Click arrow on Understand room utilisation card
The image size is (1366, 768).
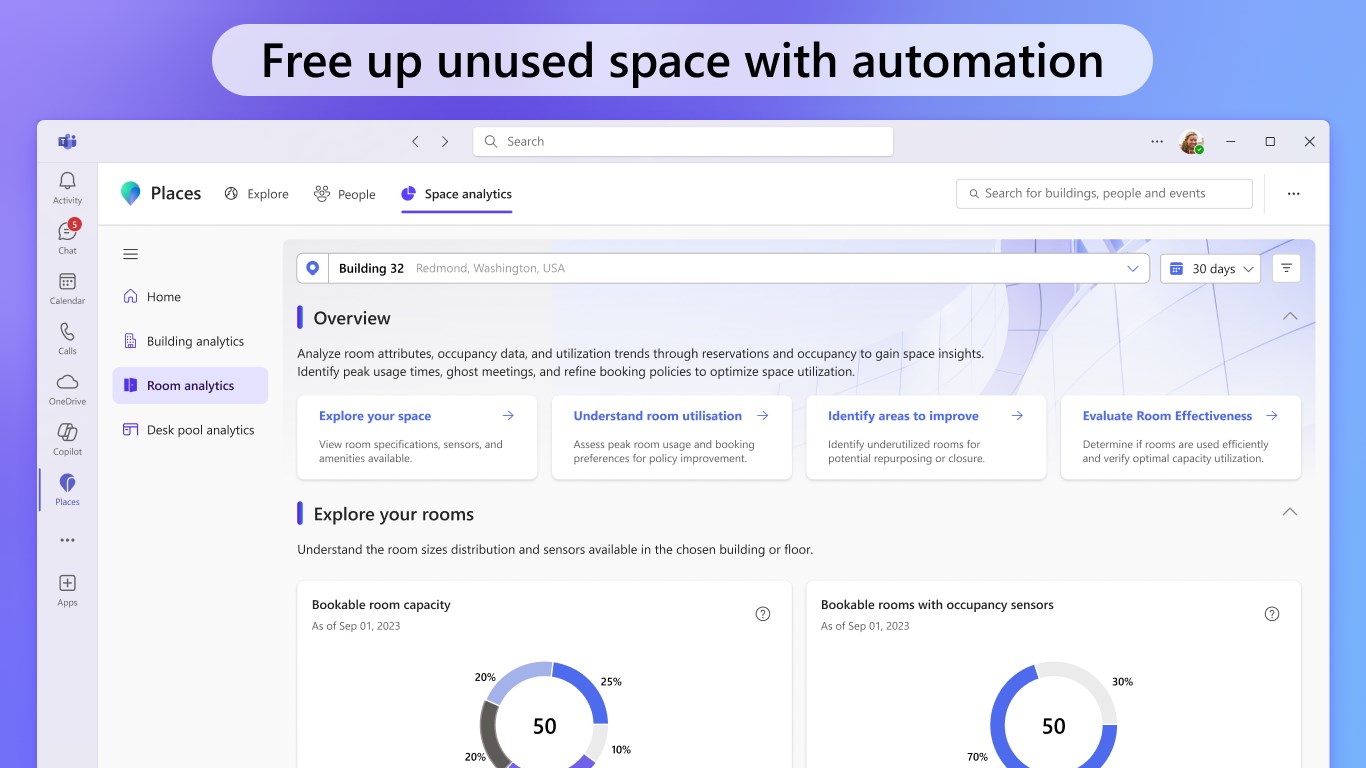(x=763, y=416)
